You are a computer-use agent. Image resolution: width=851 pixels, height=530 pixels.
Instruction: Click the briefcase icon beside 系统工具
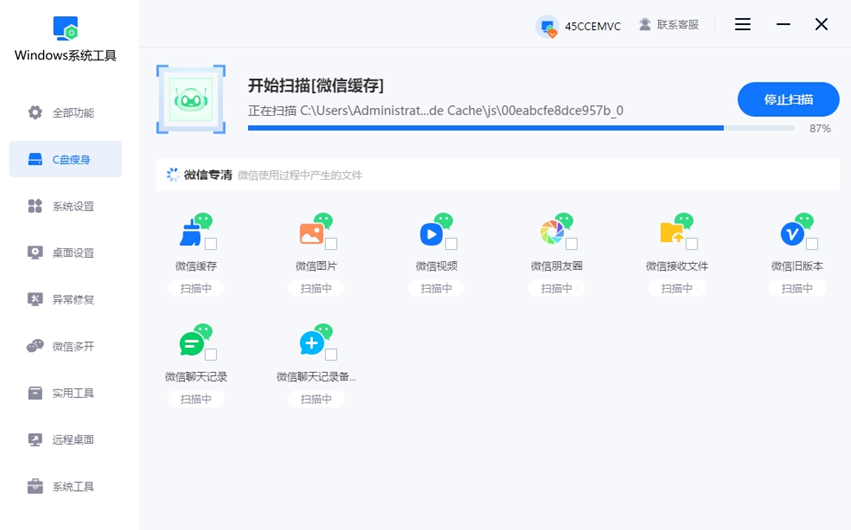pyautogui.click(x=35, y=486)
